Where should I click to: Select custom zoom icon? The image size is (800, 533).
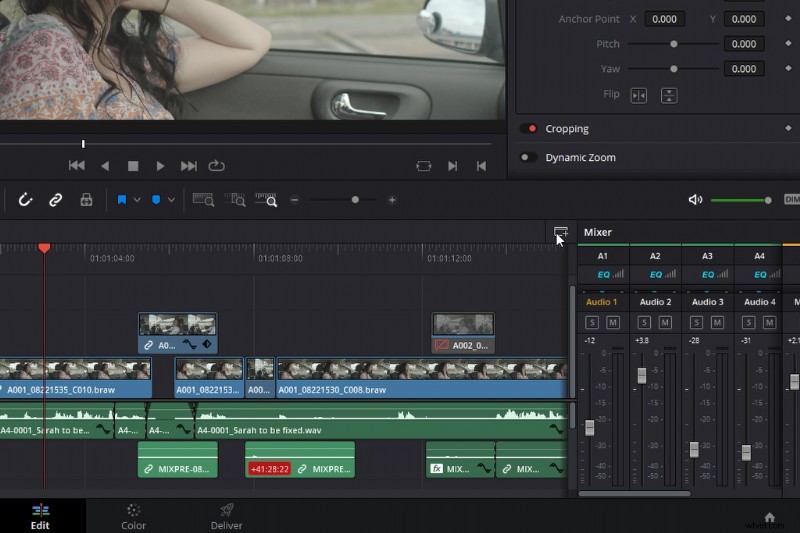(266, 199)
